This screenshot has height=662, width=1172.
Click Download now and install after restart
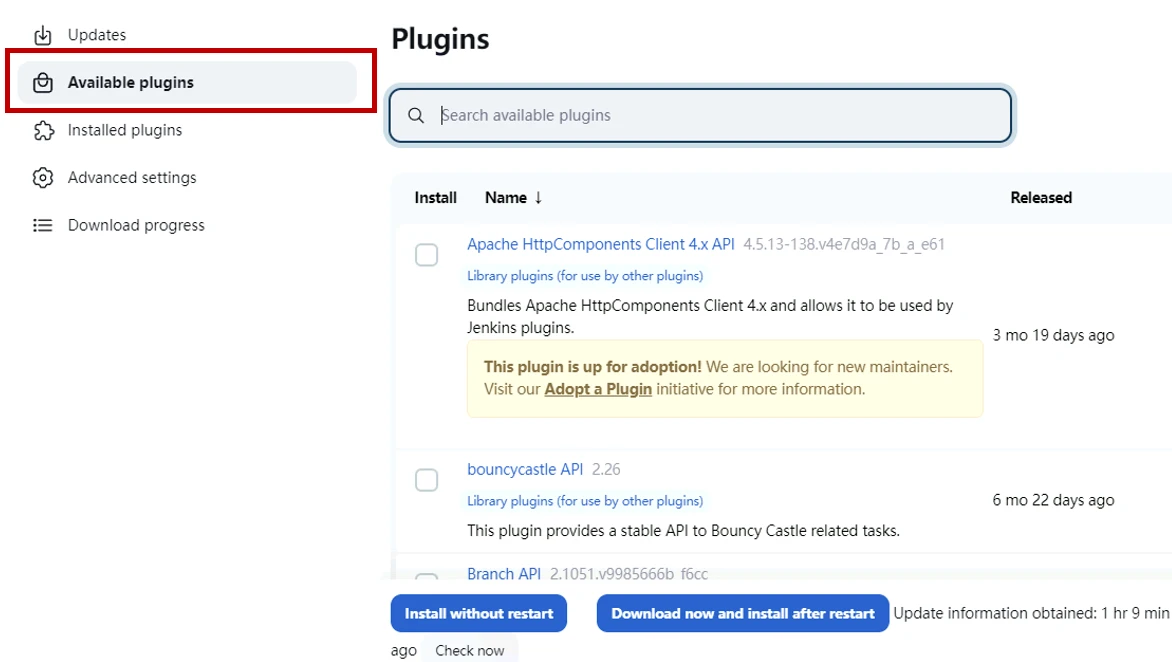tap(743, 614)
